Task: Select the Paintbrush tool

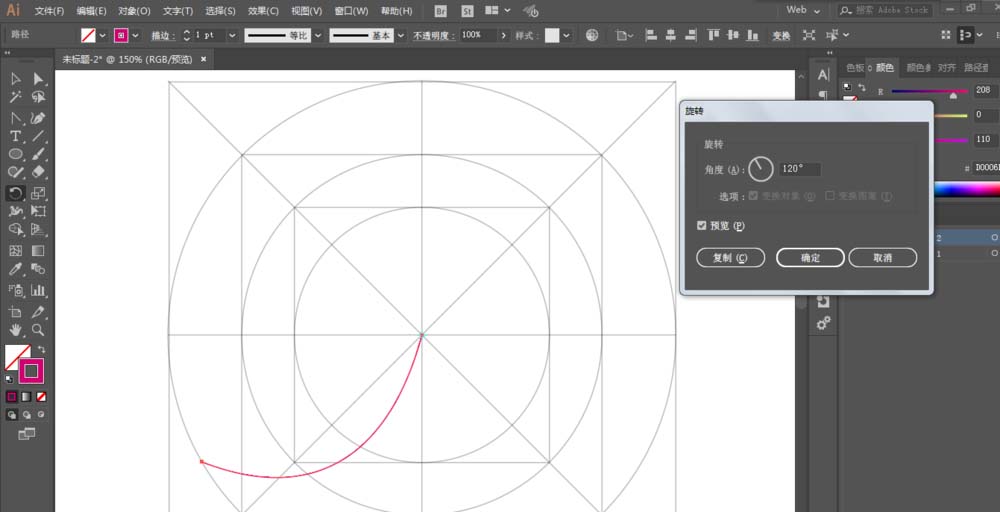Action: [x=38, y=154]
